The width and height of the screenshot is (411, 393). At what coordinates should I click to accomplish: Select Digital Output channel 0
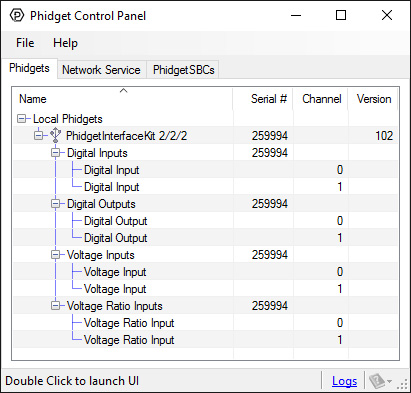tap(205, 221)
